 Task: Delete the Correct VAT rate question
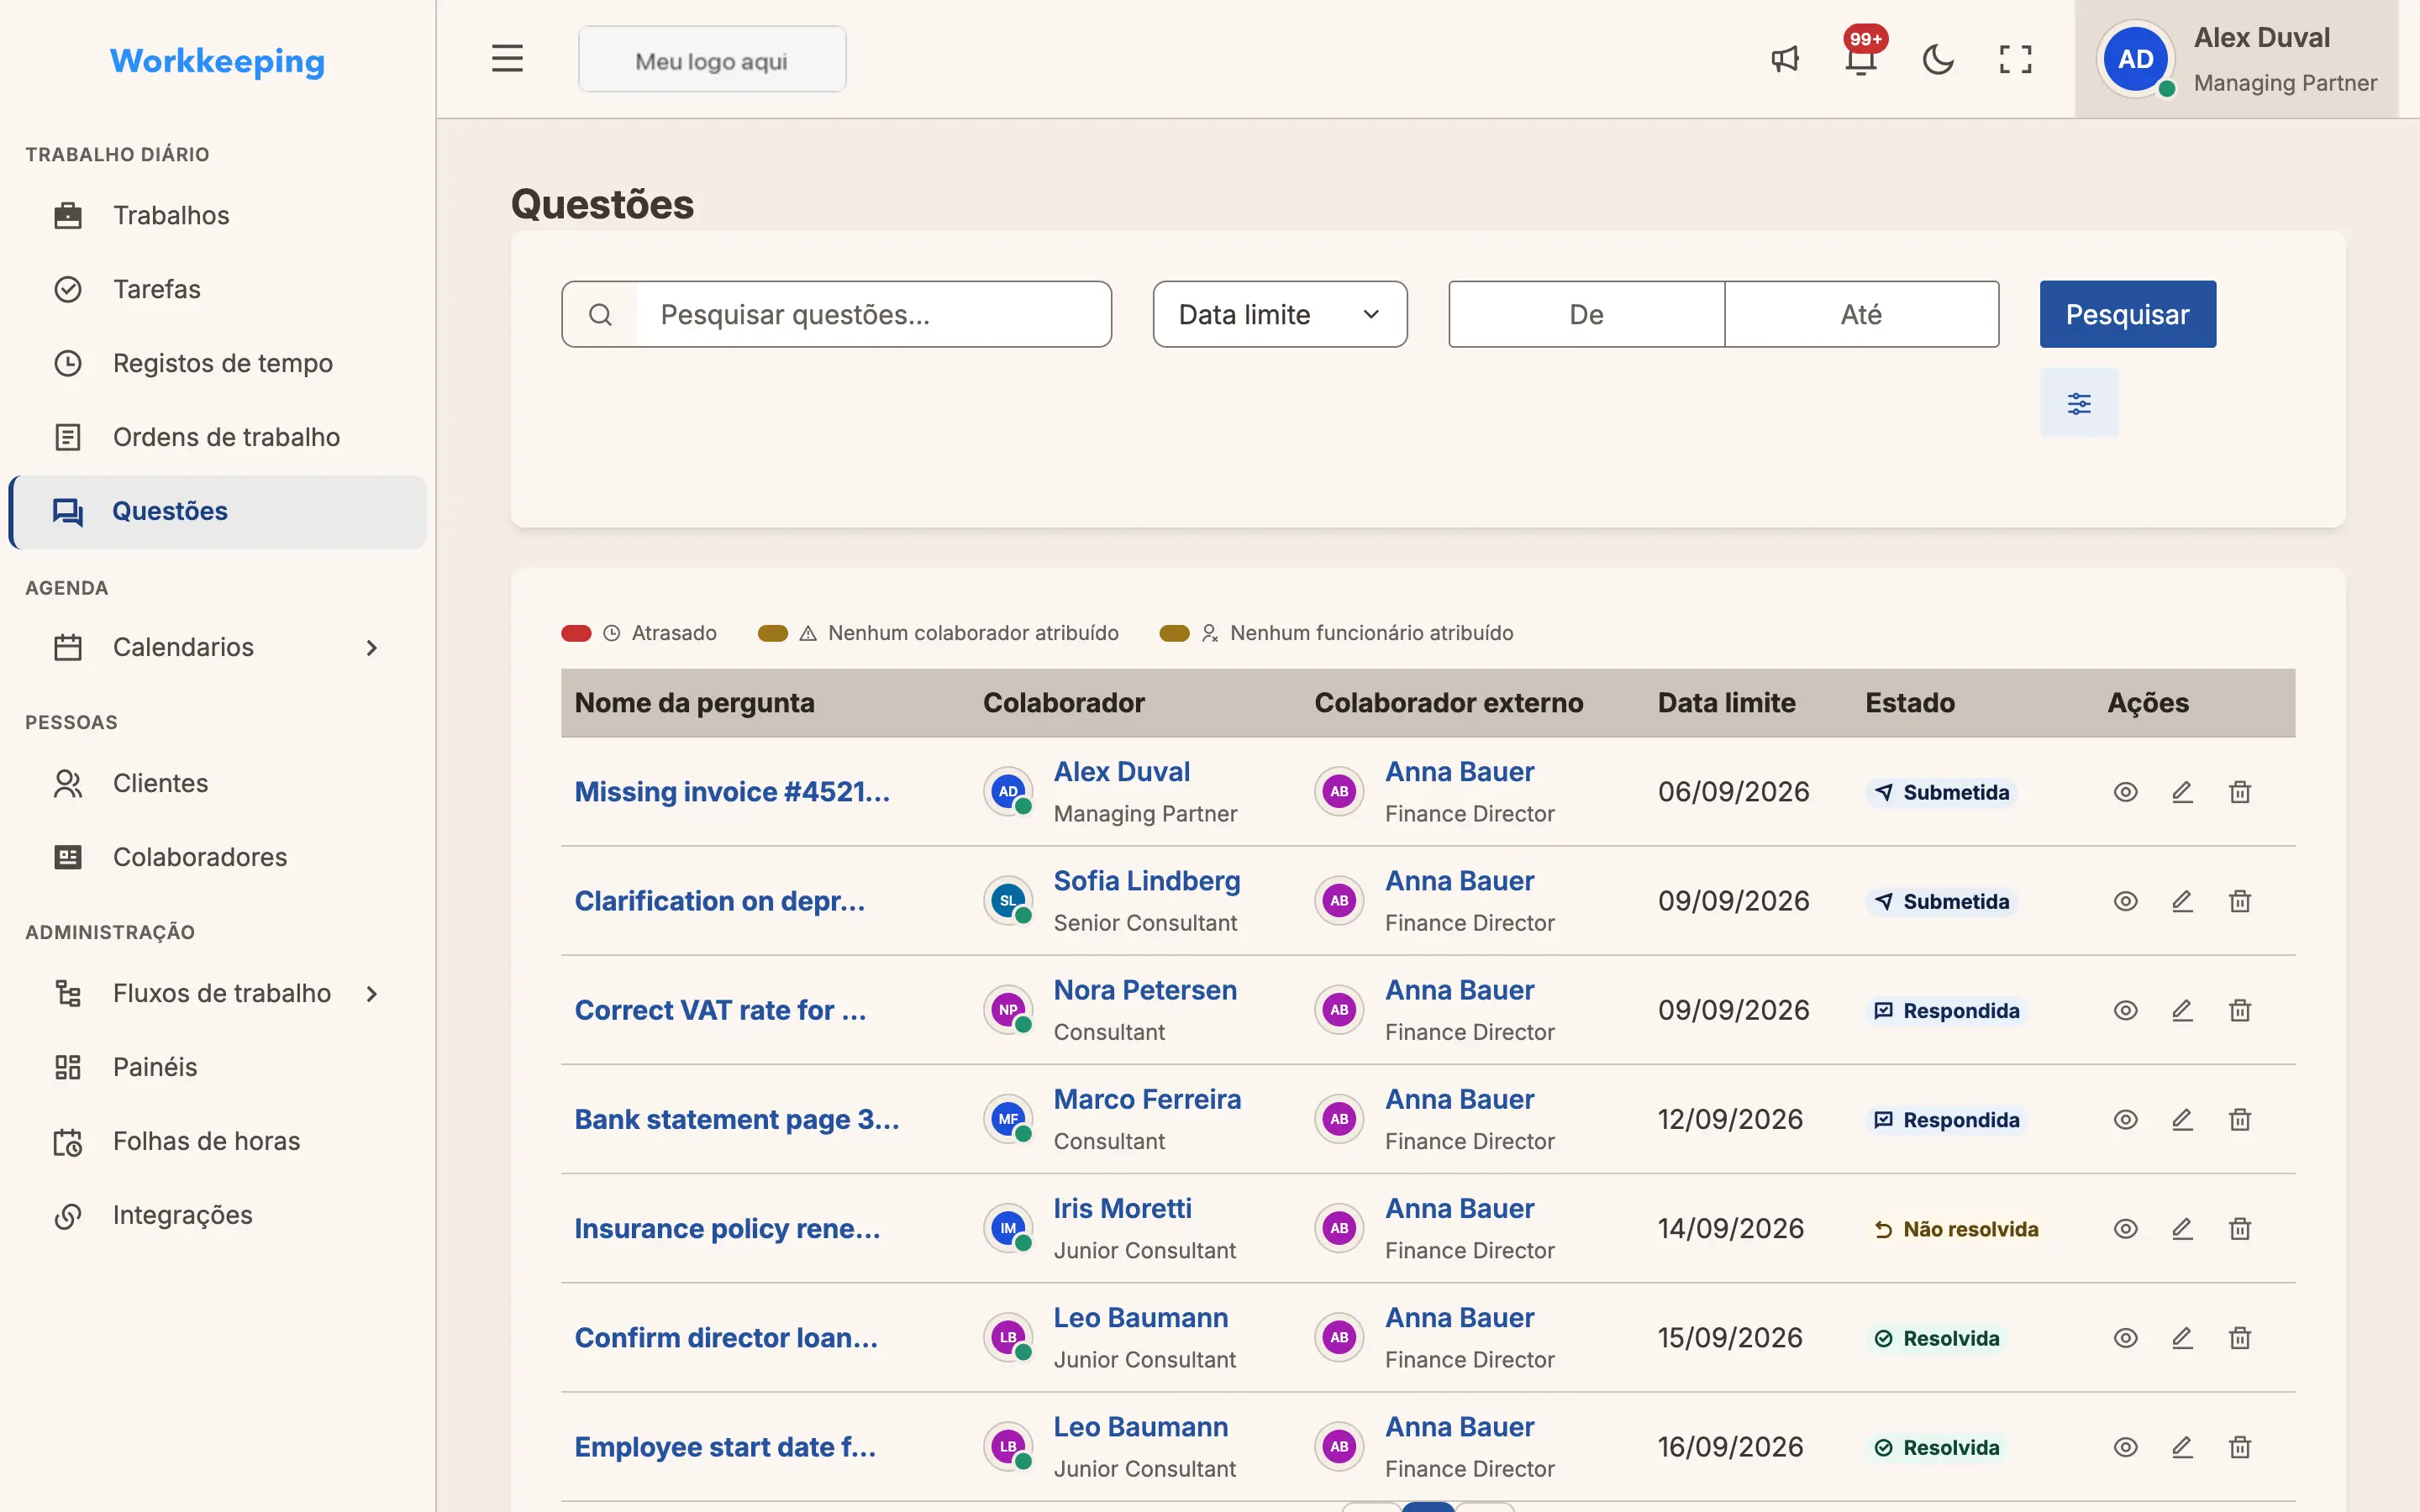click(x=2240, y=1010)
